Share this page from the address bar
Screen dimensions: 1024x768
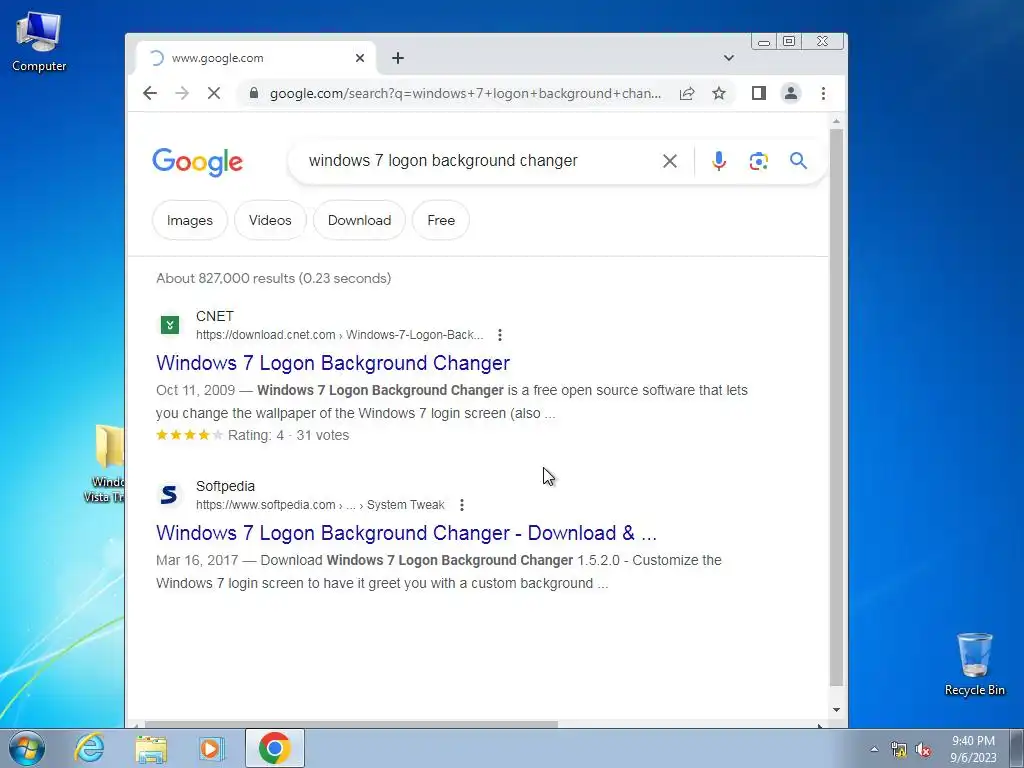coord(687,93)
